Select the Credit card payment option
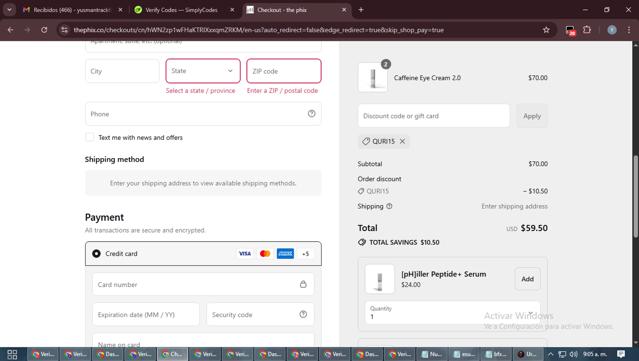This screenshot has height=361, width=639. pyautogui.click(x=96, y=253)
